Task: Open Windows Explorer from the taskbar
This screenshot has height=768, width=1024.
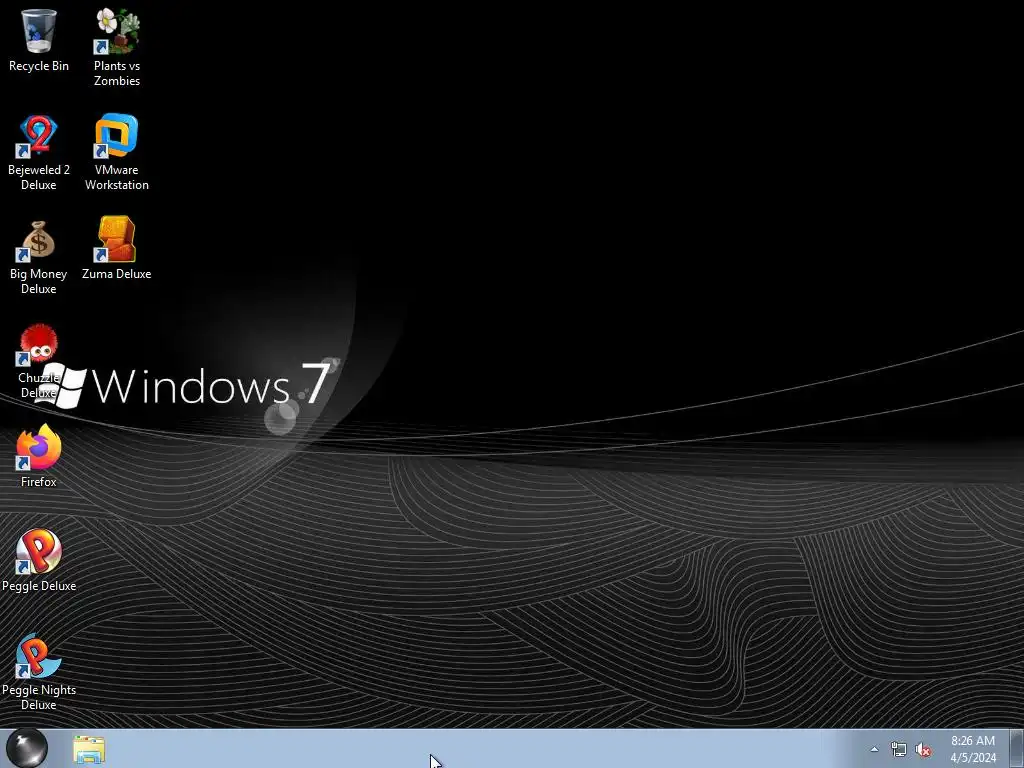Action: pyautogui.click(x=89, y=749)
